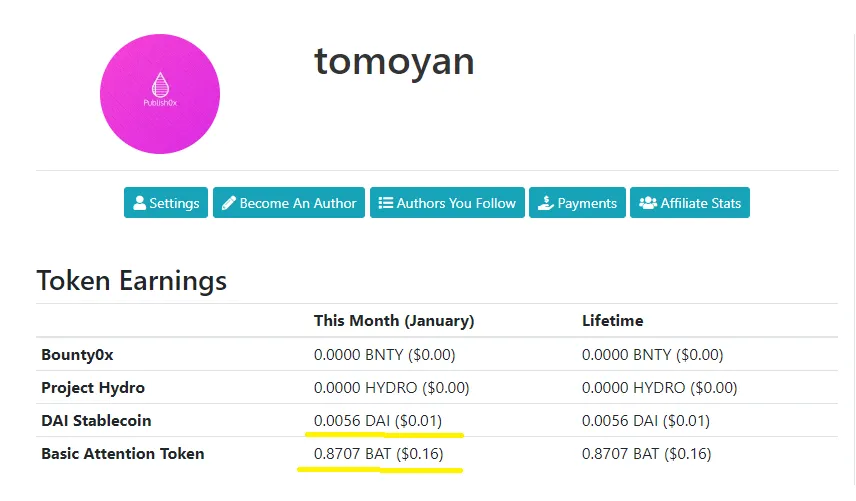The width and height of the screenshot is (856, 501).
Task: Go to the Payments page
Action: pos(577,202)
